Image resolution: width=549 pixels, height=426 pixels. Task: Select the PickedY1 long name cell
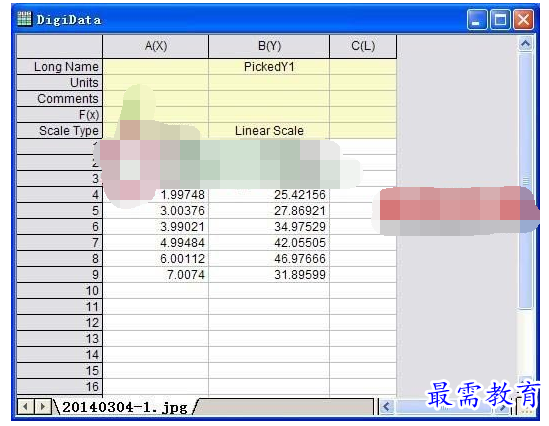[x=269, y=67]
